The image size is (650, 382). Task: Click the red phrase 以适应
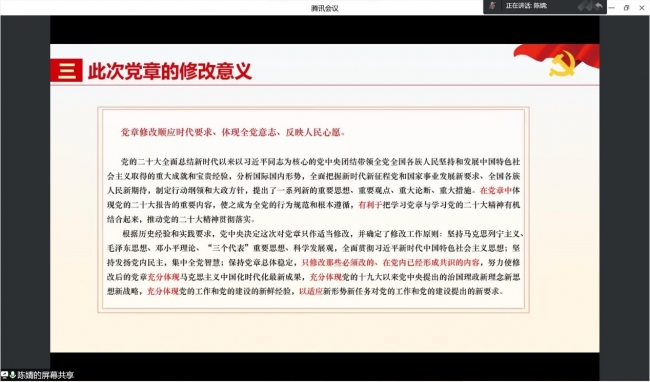(311, 292)
